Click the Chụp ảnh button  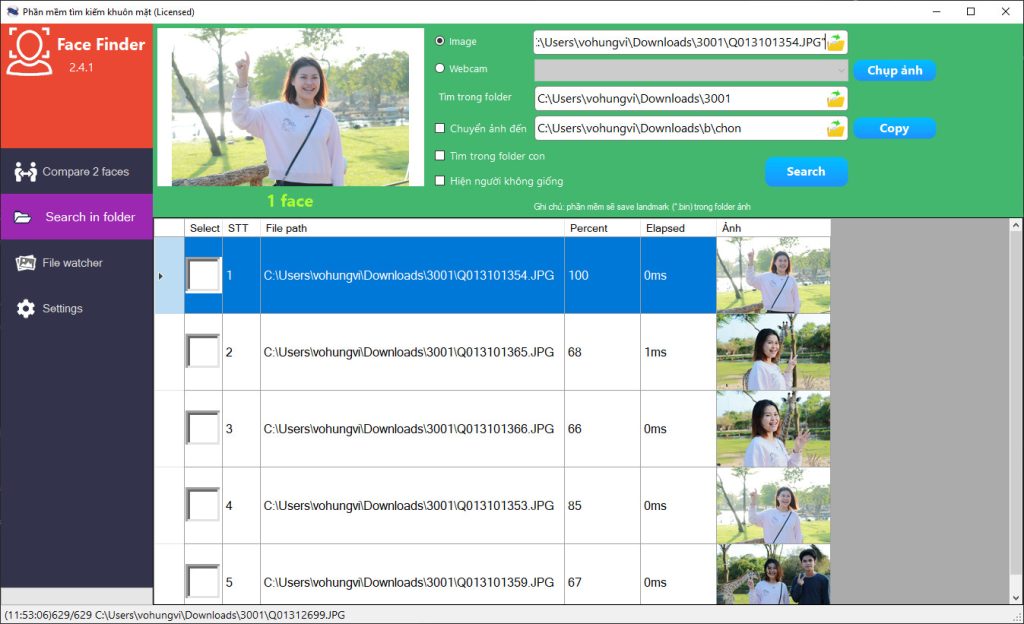point(894,69)
